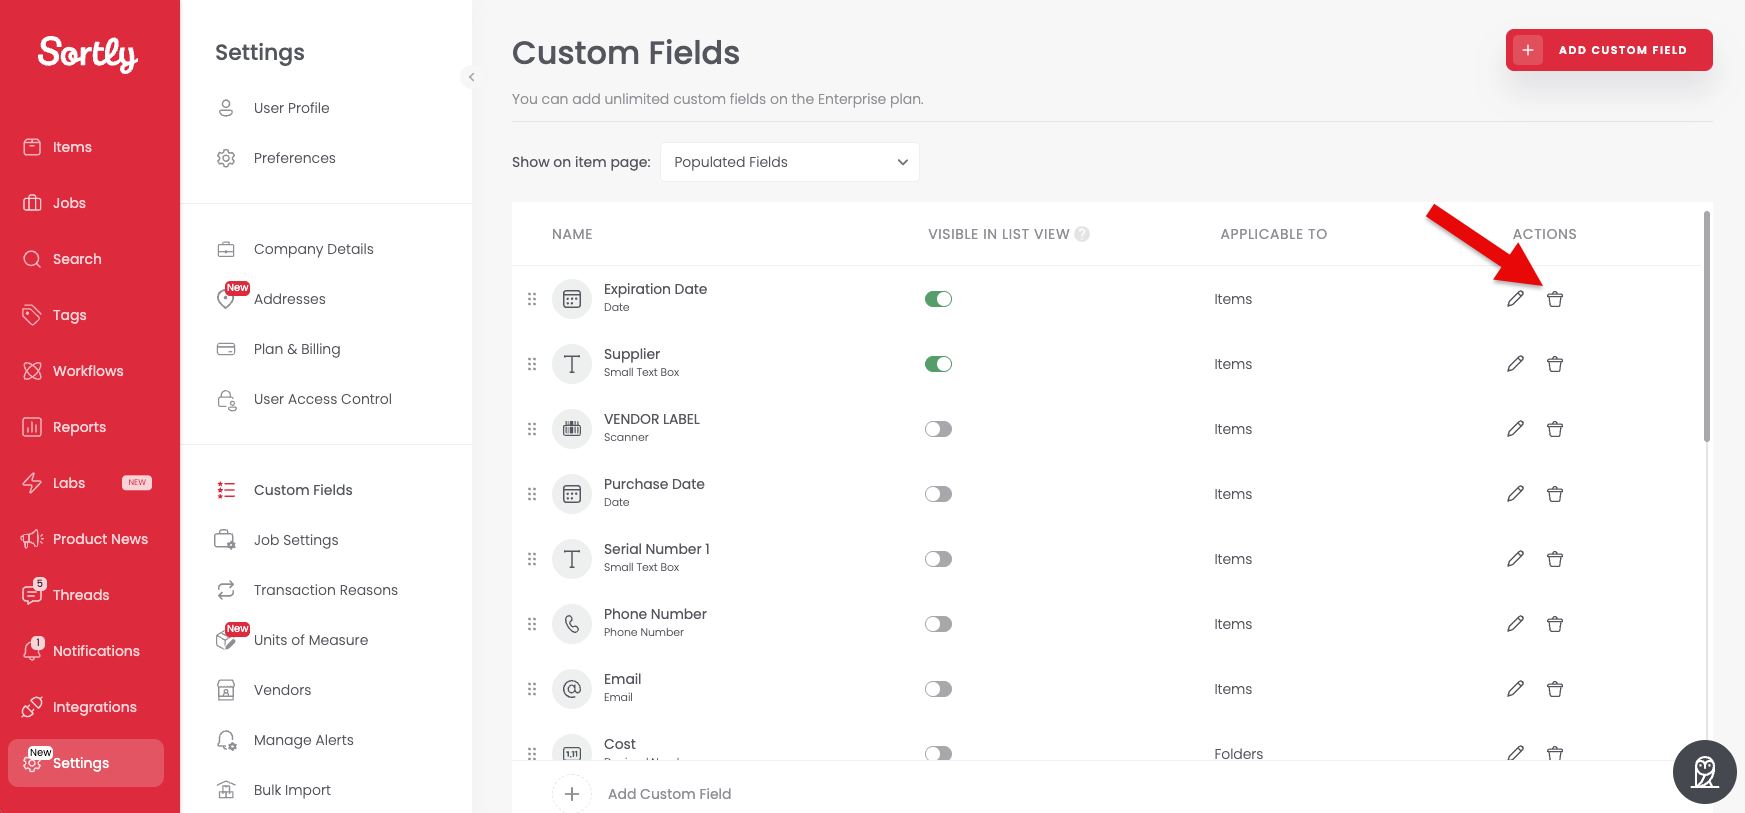Click the Sortly logo

point(88,54)
